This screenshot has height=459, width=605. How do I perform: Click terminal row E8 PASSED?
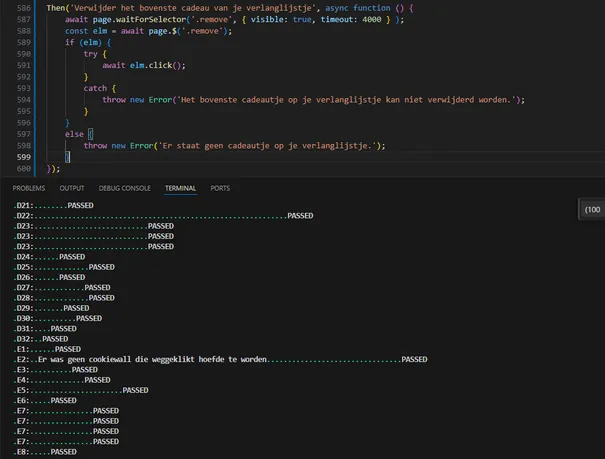[45, 452]
